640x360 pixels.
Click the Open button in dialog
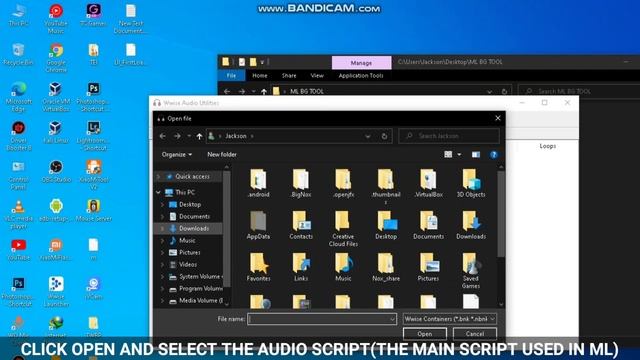424,334
